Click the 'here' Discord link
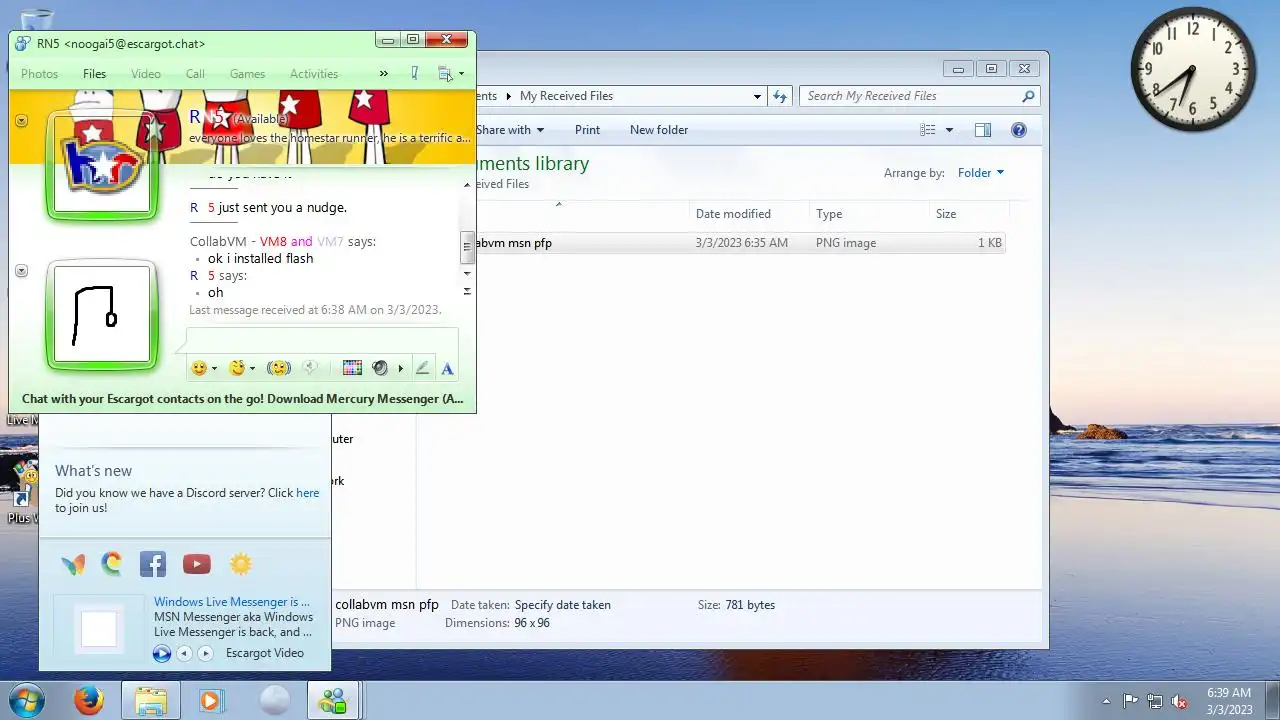The image size is (1280, 720). click(x=307, y=493)
